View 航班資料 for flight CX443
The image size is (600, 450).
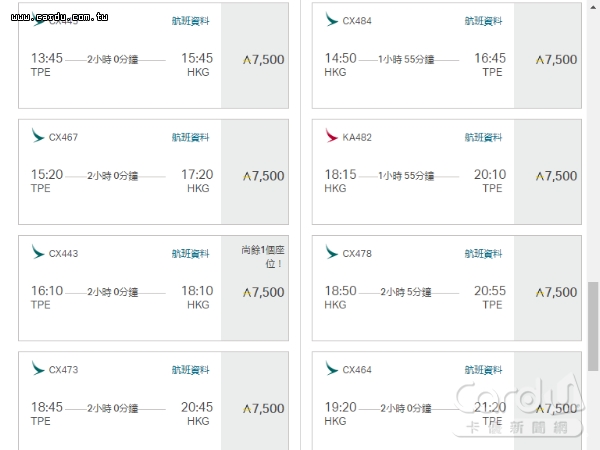coord(190,253)
